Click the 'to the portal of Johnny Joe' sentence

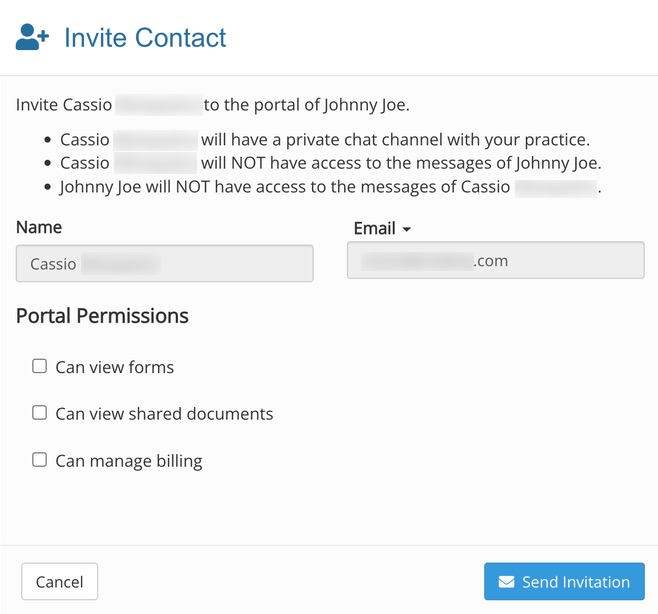[x=306, y=105]
